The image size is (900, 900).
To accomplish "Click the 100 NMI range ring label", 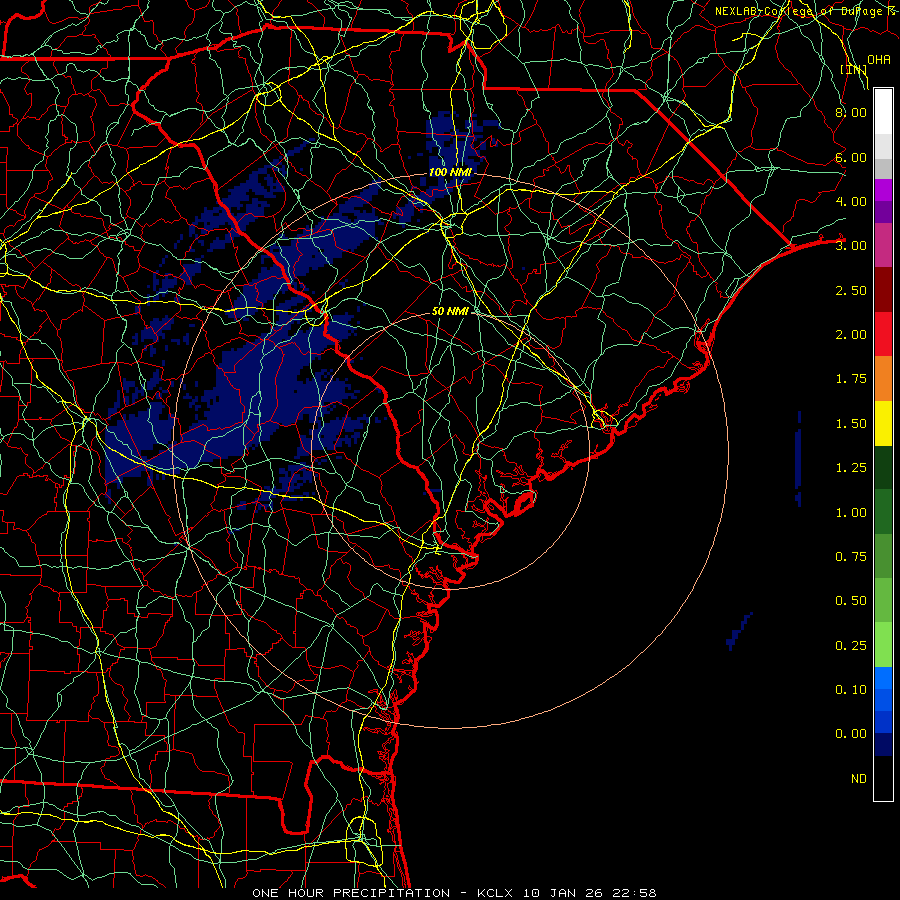I will click(x=450, y=172).
